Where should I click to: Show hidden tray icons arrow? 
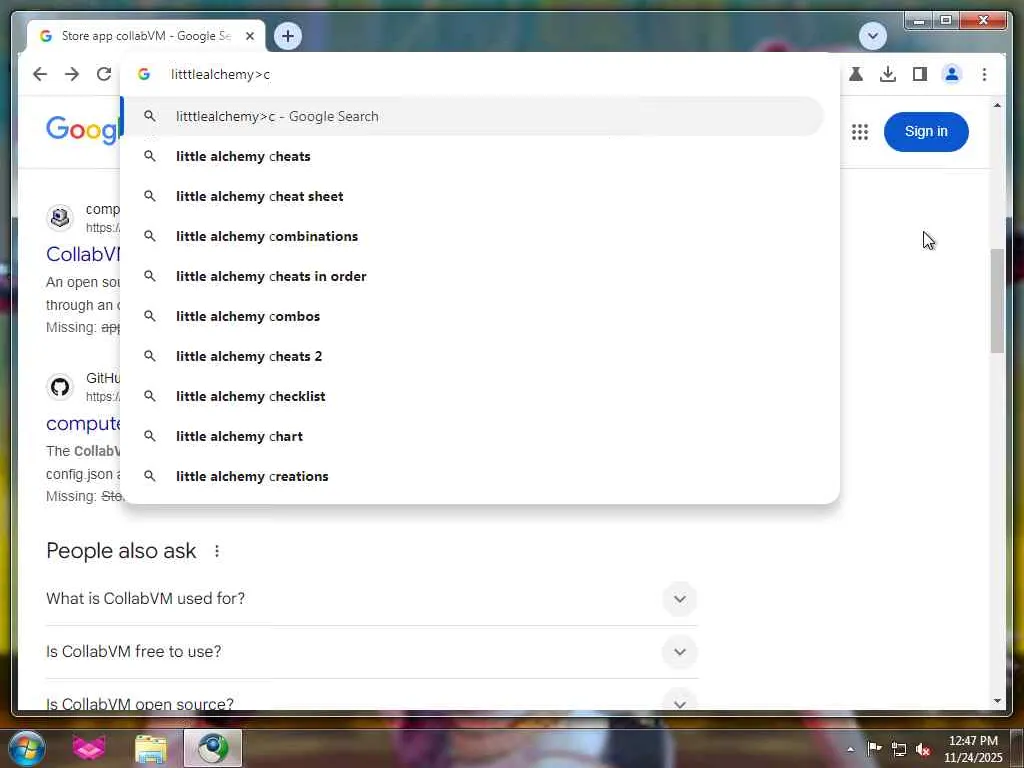pyautogui.click(x=850, y=749)
